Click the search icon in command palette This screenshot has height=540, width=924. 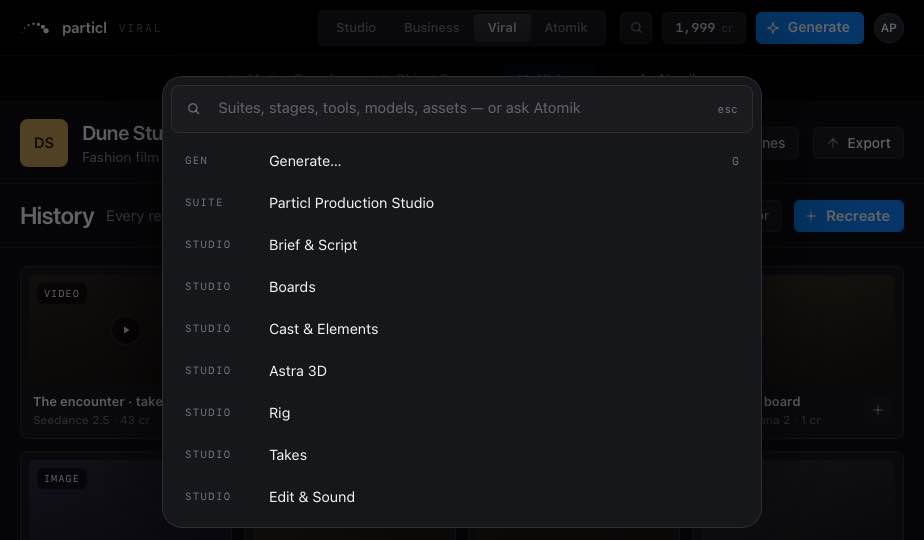(x=193, y=108)
